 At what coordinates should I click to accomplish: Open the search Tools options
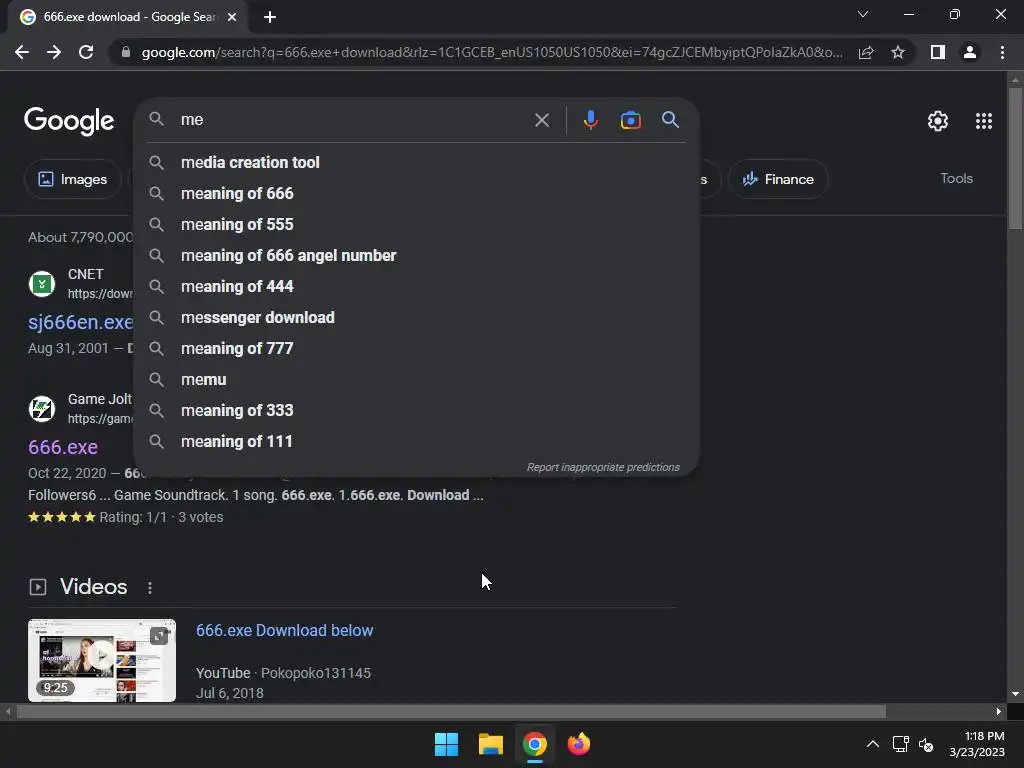pyautogui.click(x=956, y=178)
